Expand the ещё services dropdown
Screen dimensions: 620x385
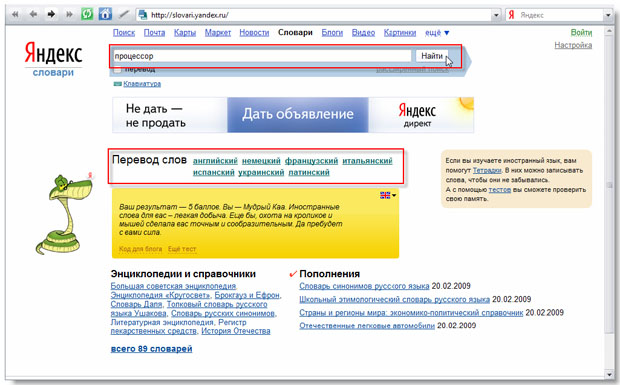point(437,33)
